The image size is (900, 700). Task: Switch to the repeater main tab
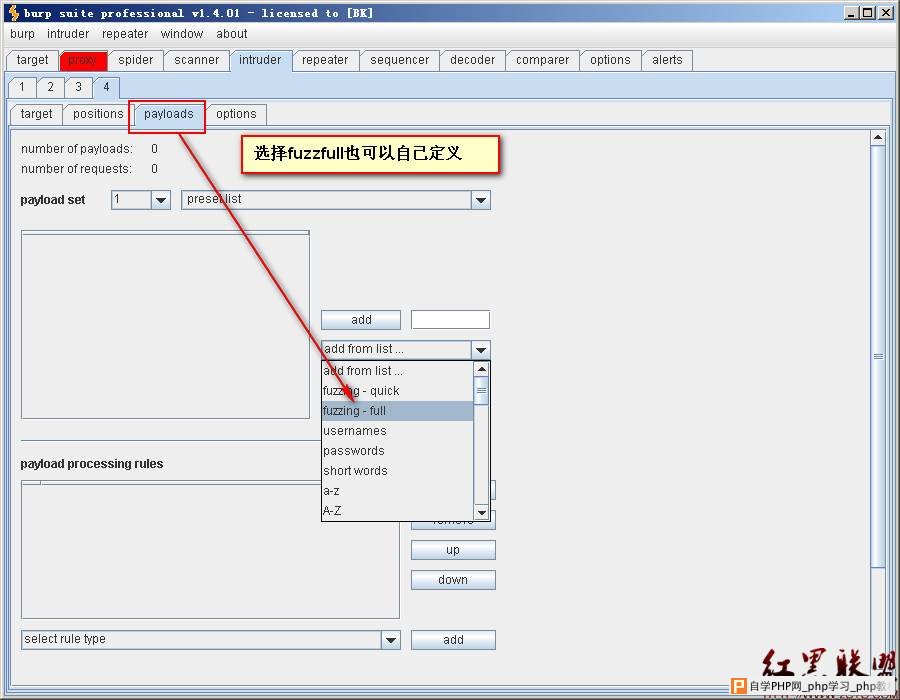click(325, 60)
